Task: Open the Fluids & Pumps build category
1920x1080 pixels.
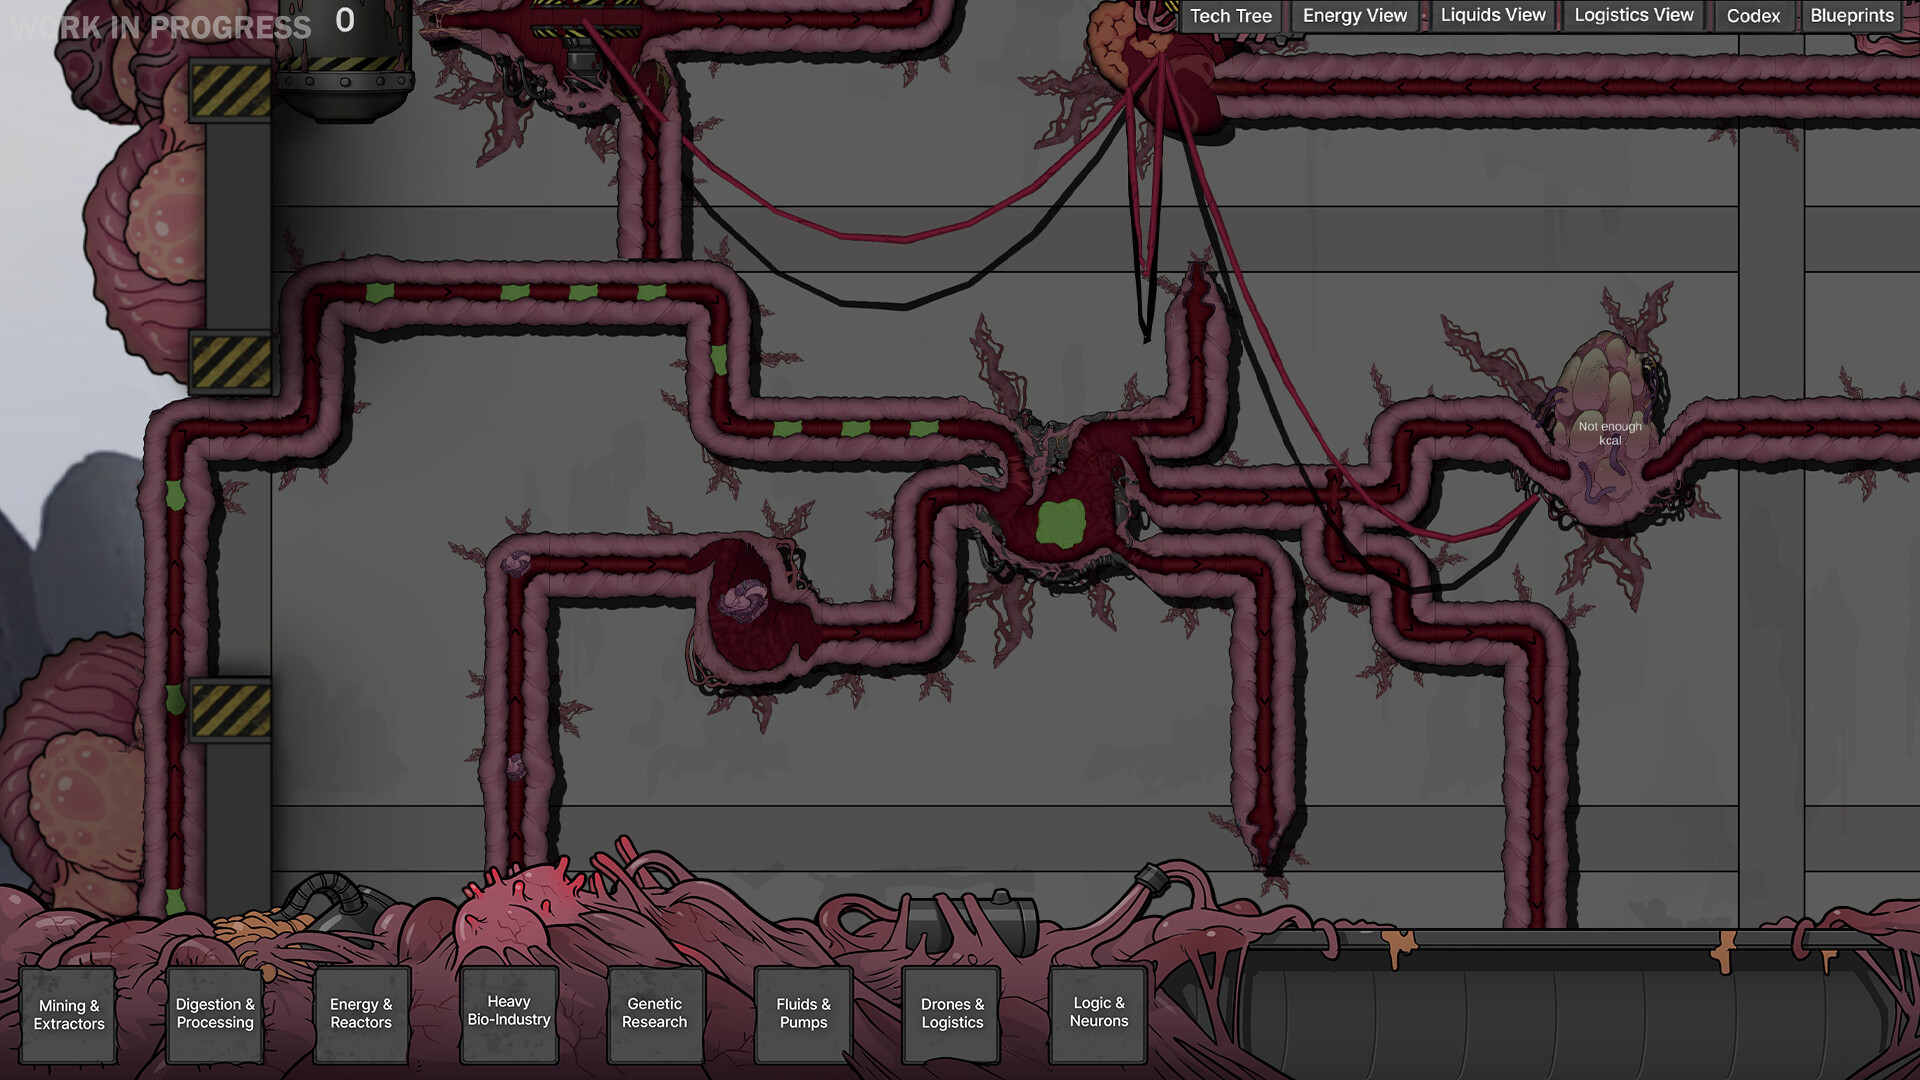Action: point(803,1013)
